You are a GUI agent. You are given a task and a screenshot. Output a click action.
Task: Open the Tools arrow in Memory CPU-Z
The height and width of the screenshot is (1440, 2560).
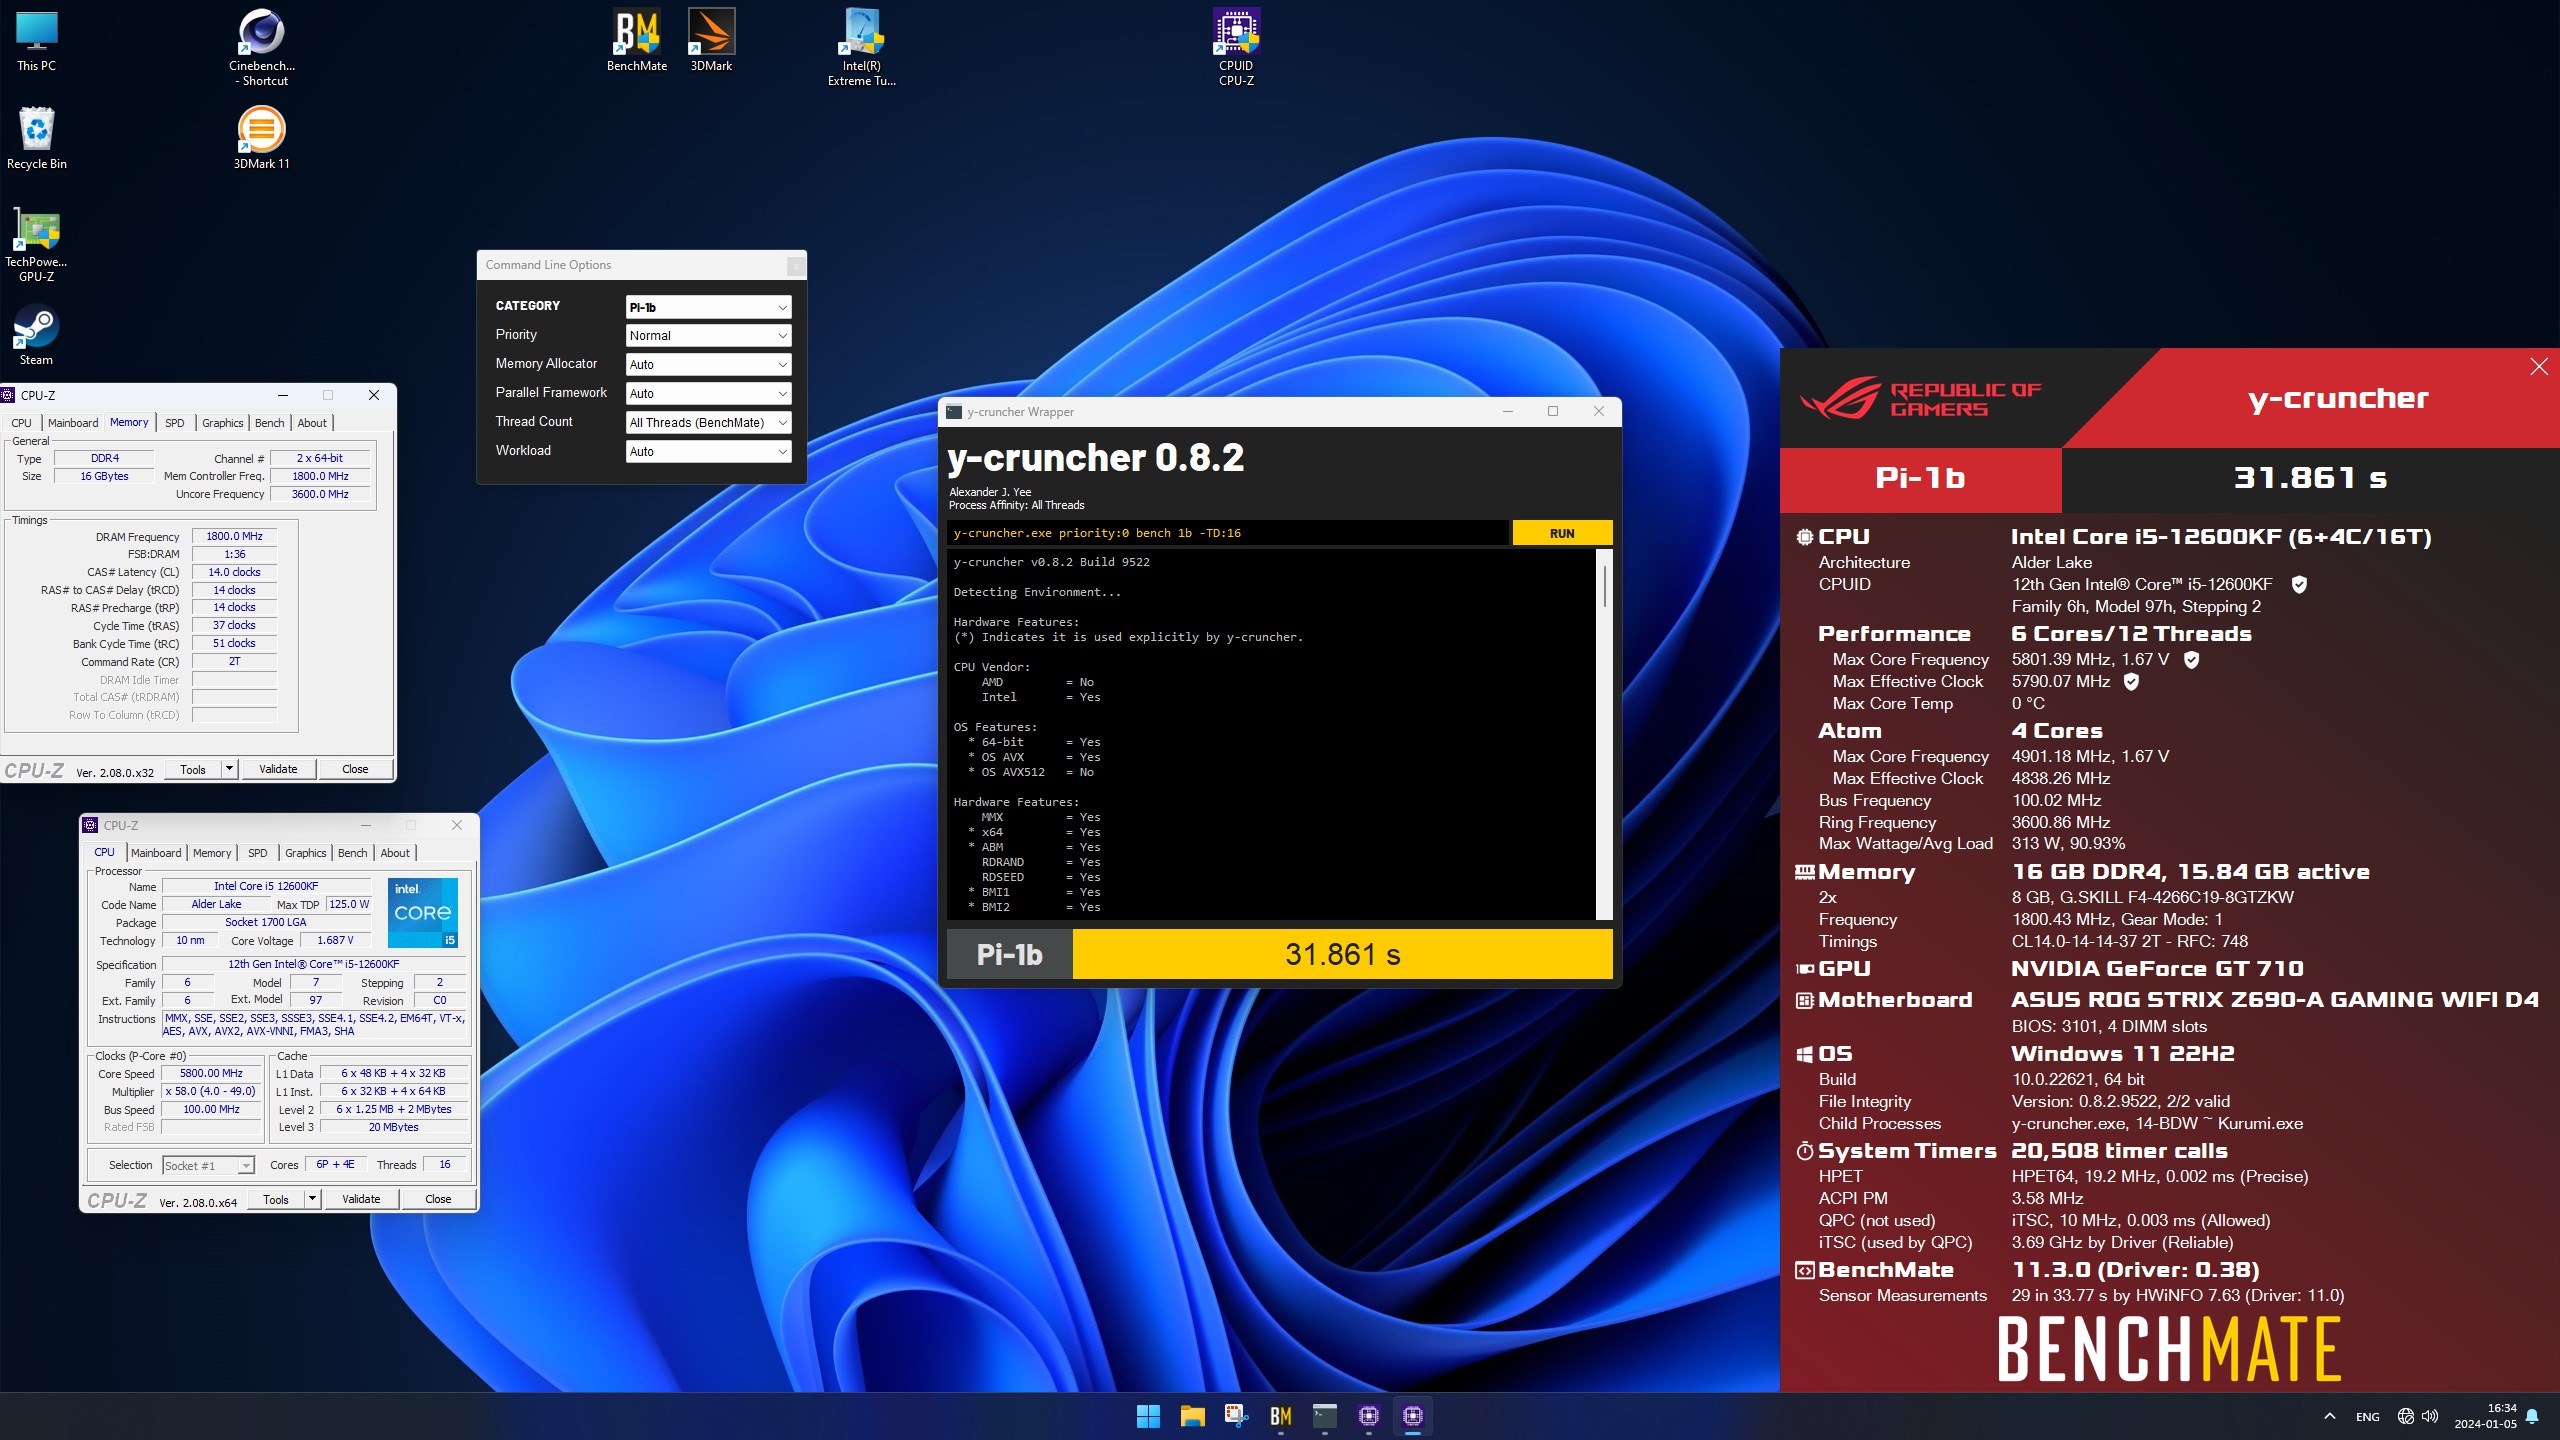point(230,769)
